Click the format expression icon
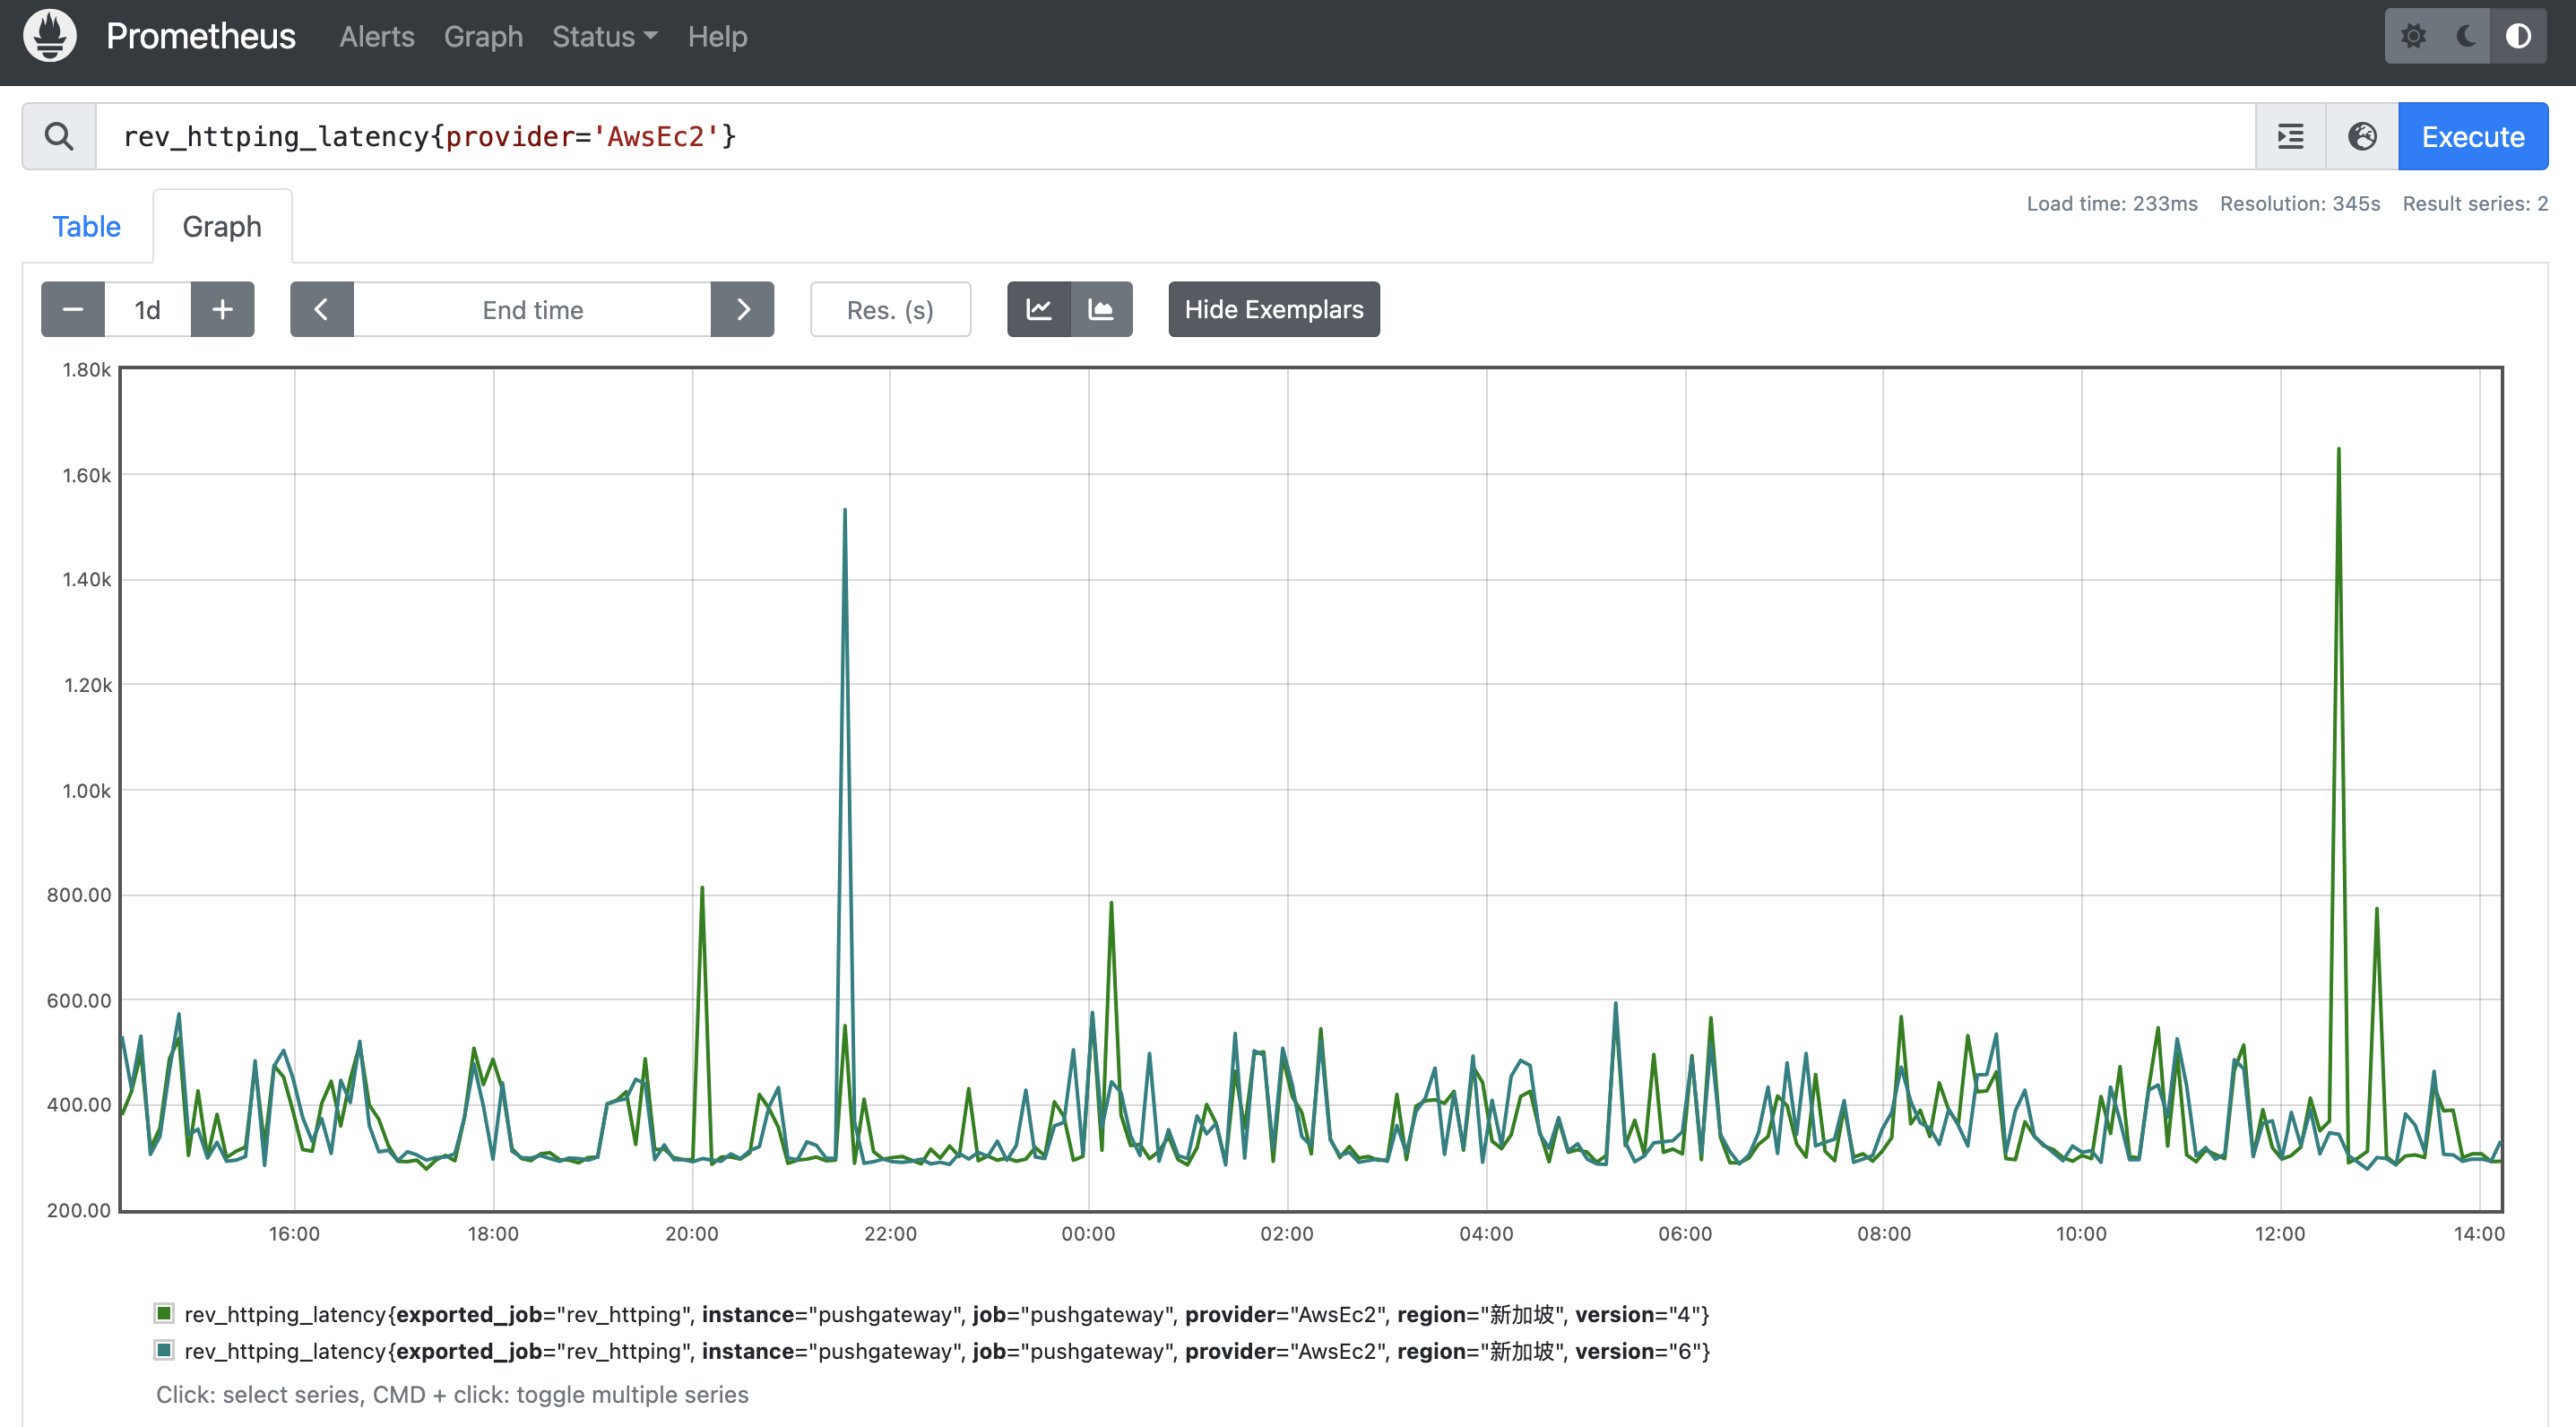The width and height of the screenshot is (2576, 1427). tap(2290, 136)
